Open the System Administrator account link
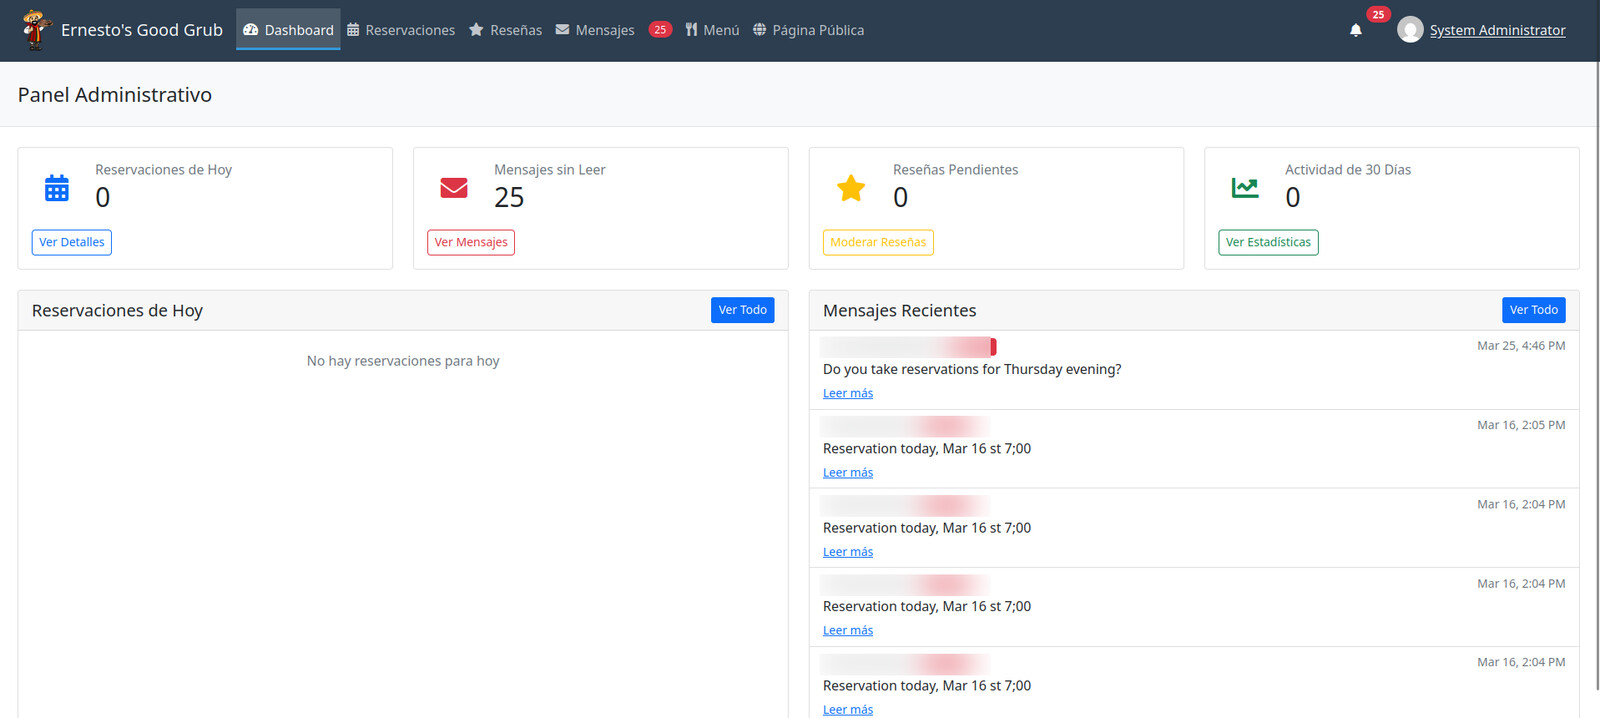The image size is (1600, 718). (1497, 30)
